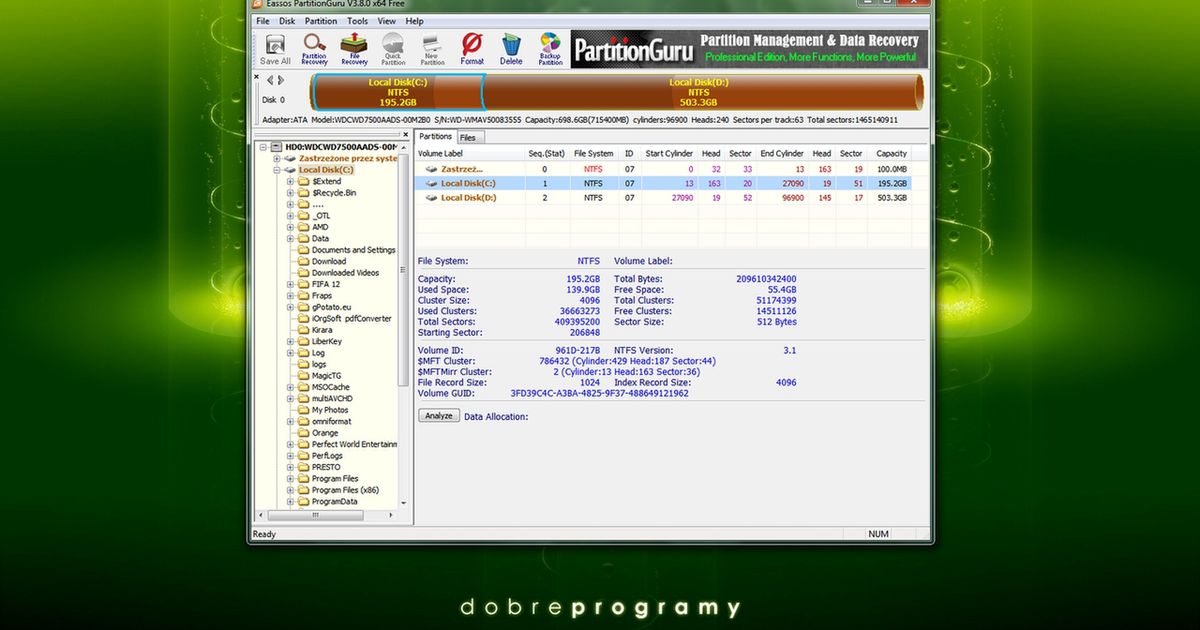Open the Tools menu

(x=357, y=21)
